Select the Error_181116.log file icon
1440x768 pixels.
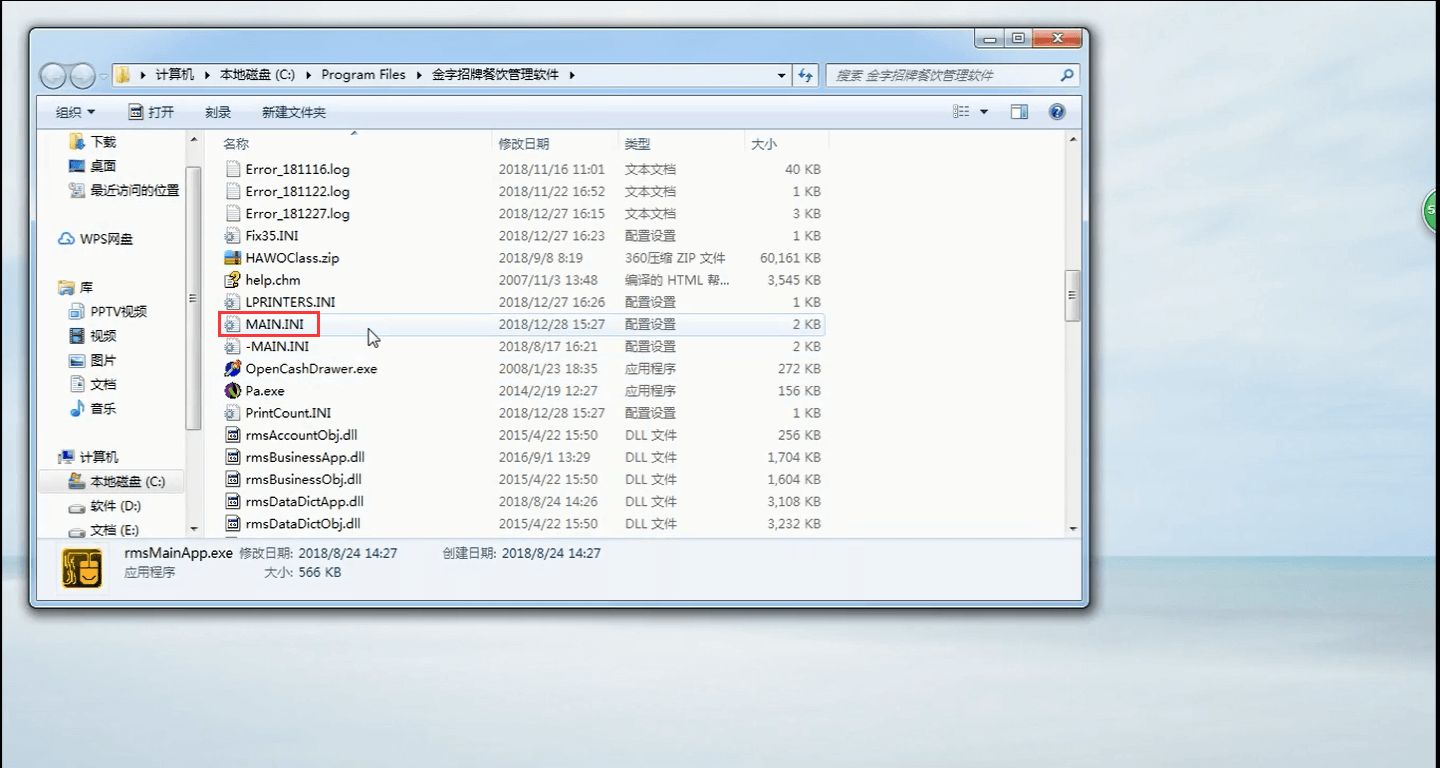[x=232, y=169]
